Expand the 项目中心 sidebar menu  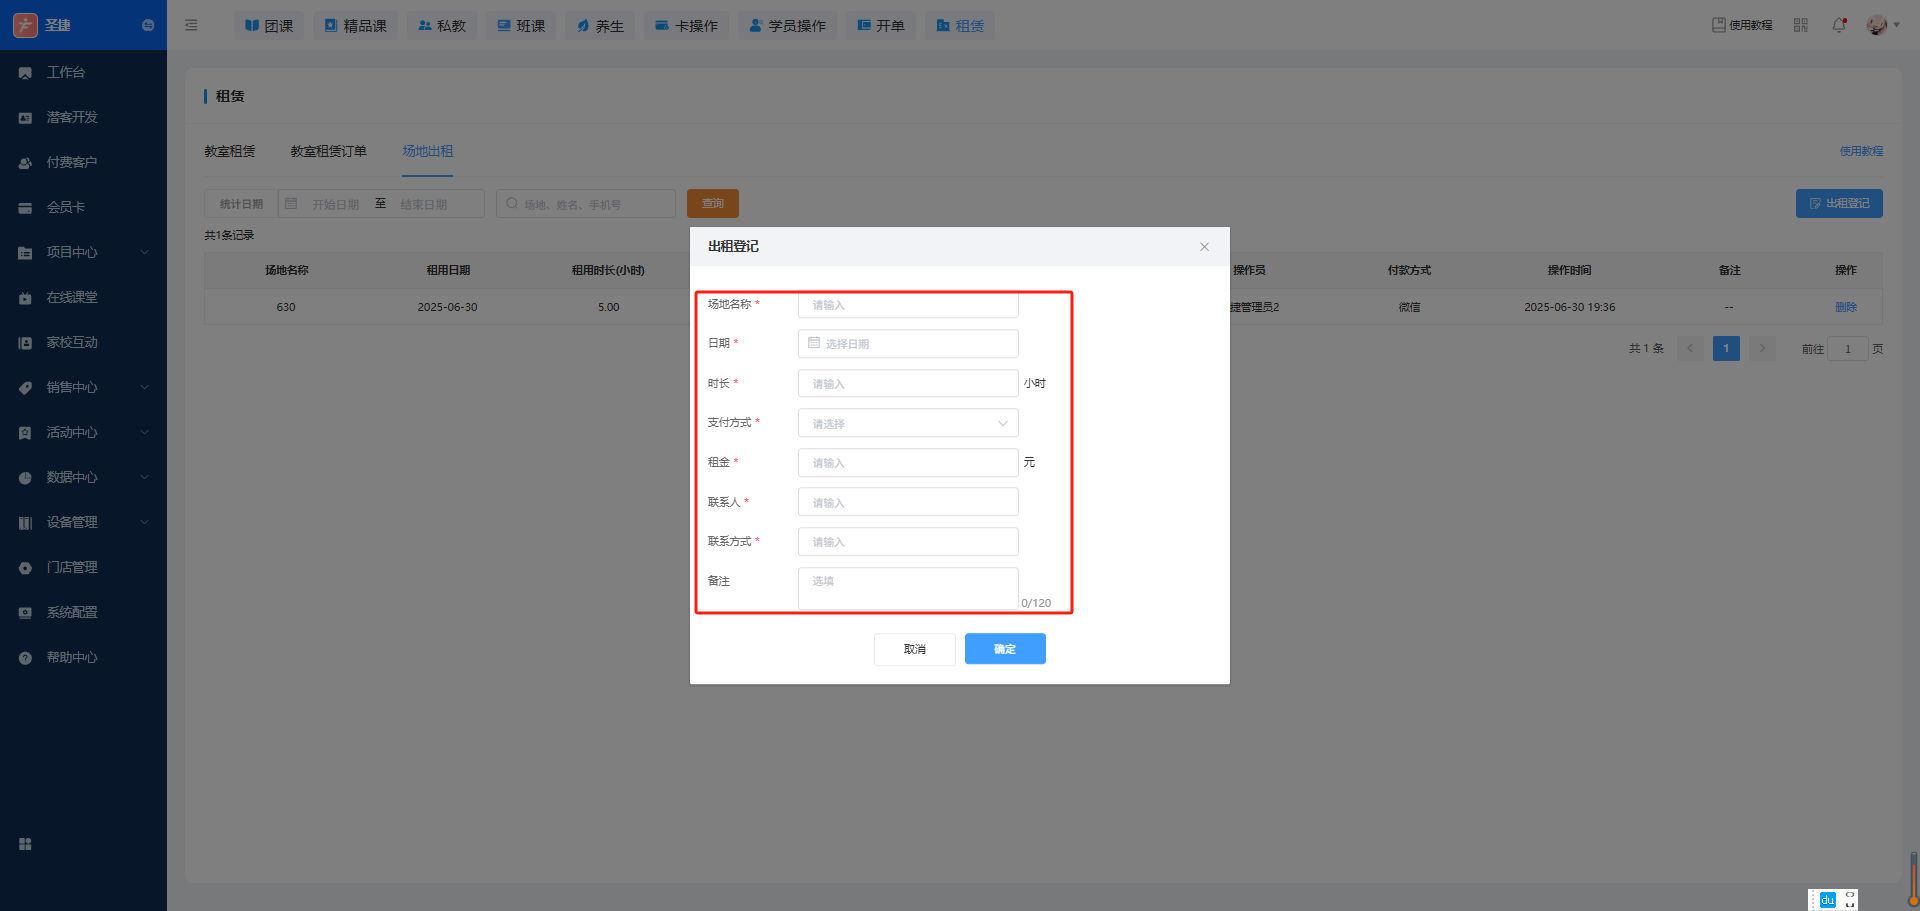click(83, 252)
